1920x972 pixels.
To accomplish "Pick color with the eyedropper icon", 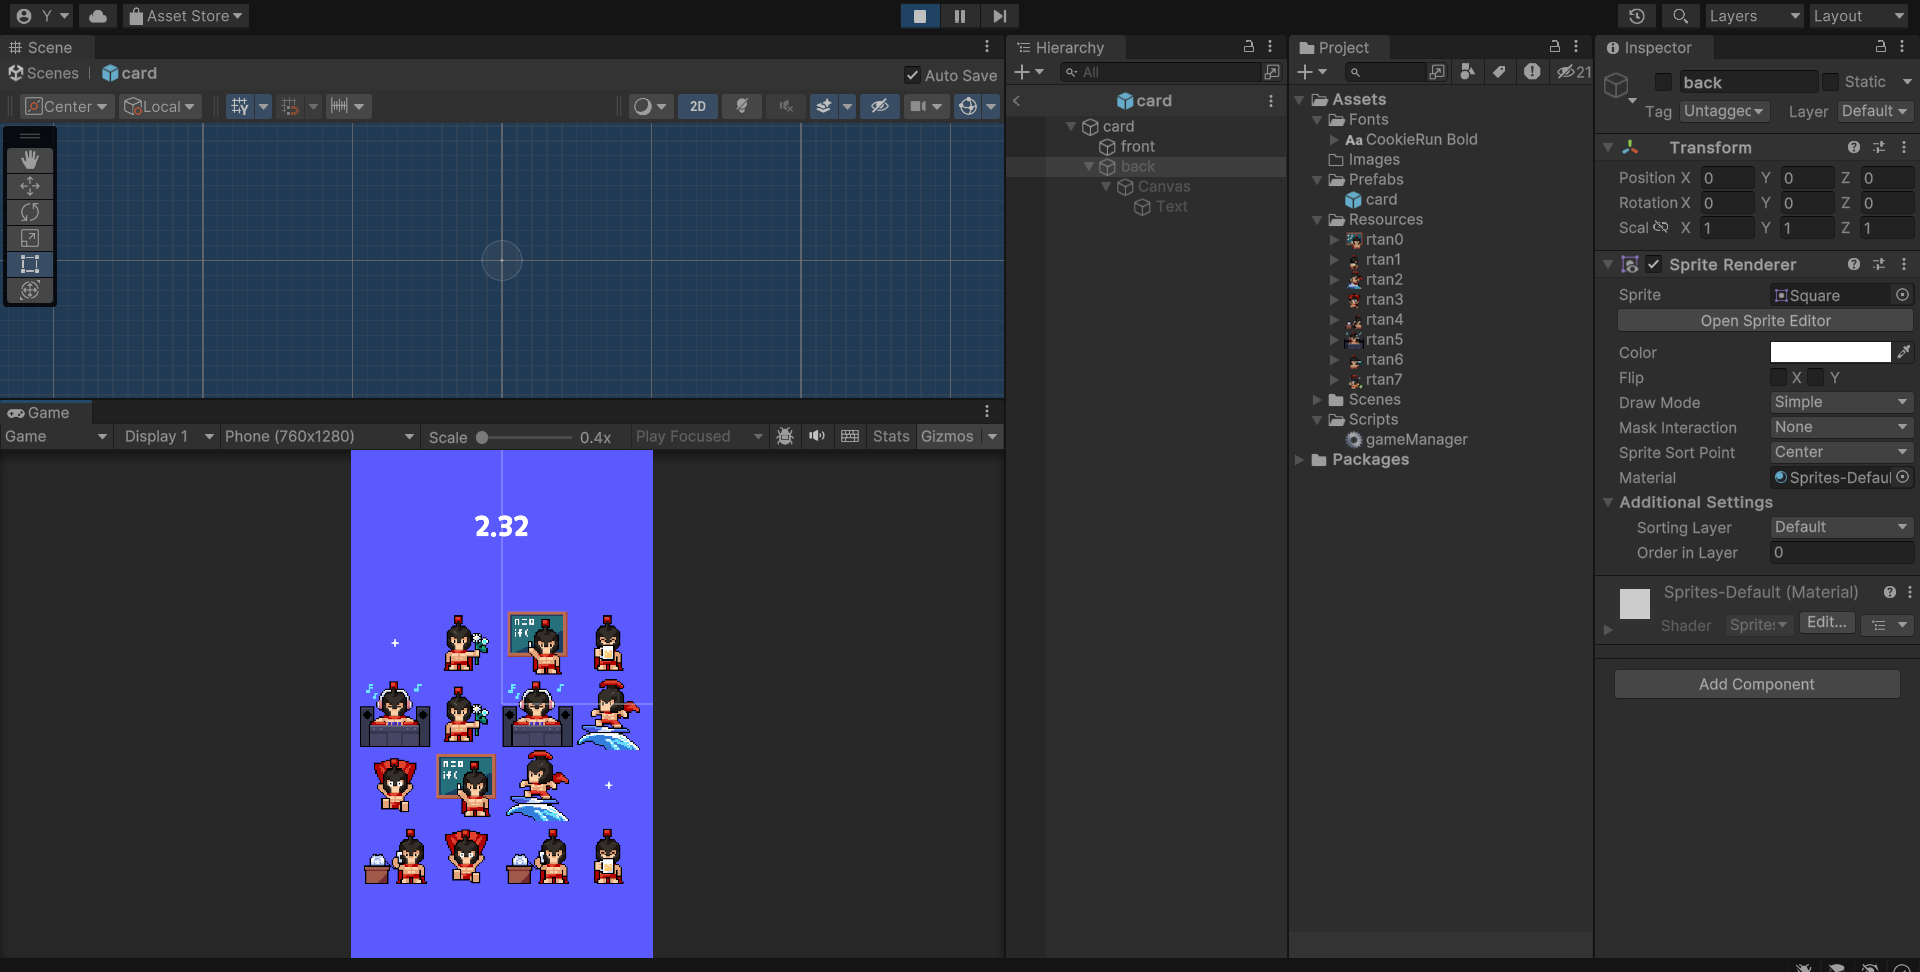I will pos(1904,352).
